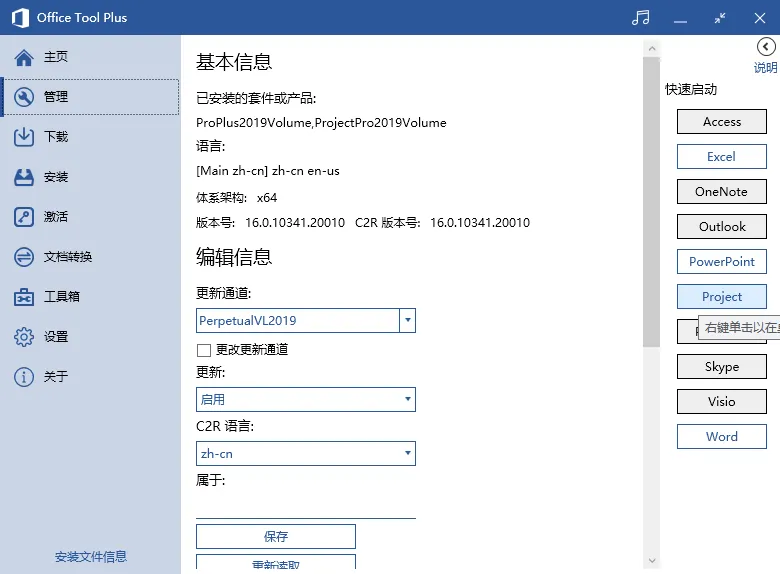This screenshot has height=574, width=780.
Task: Click the 重新读取 button
Action: click(x=276, y=562)
